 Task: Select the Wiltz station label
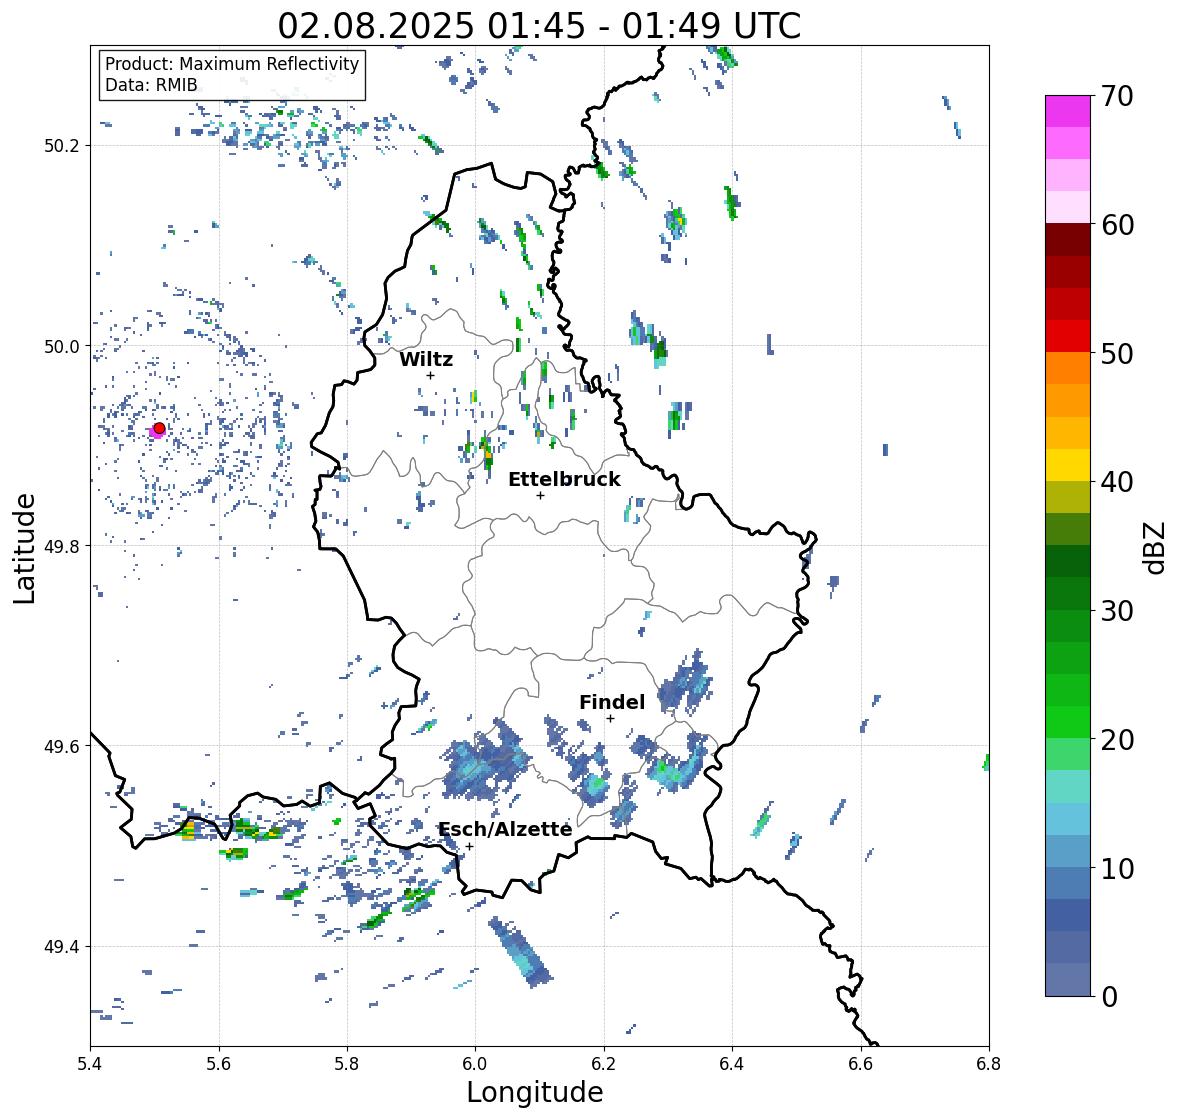(426, 359)
